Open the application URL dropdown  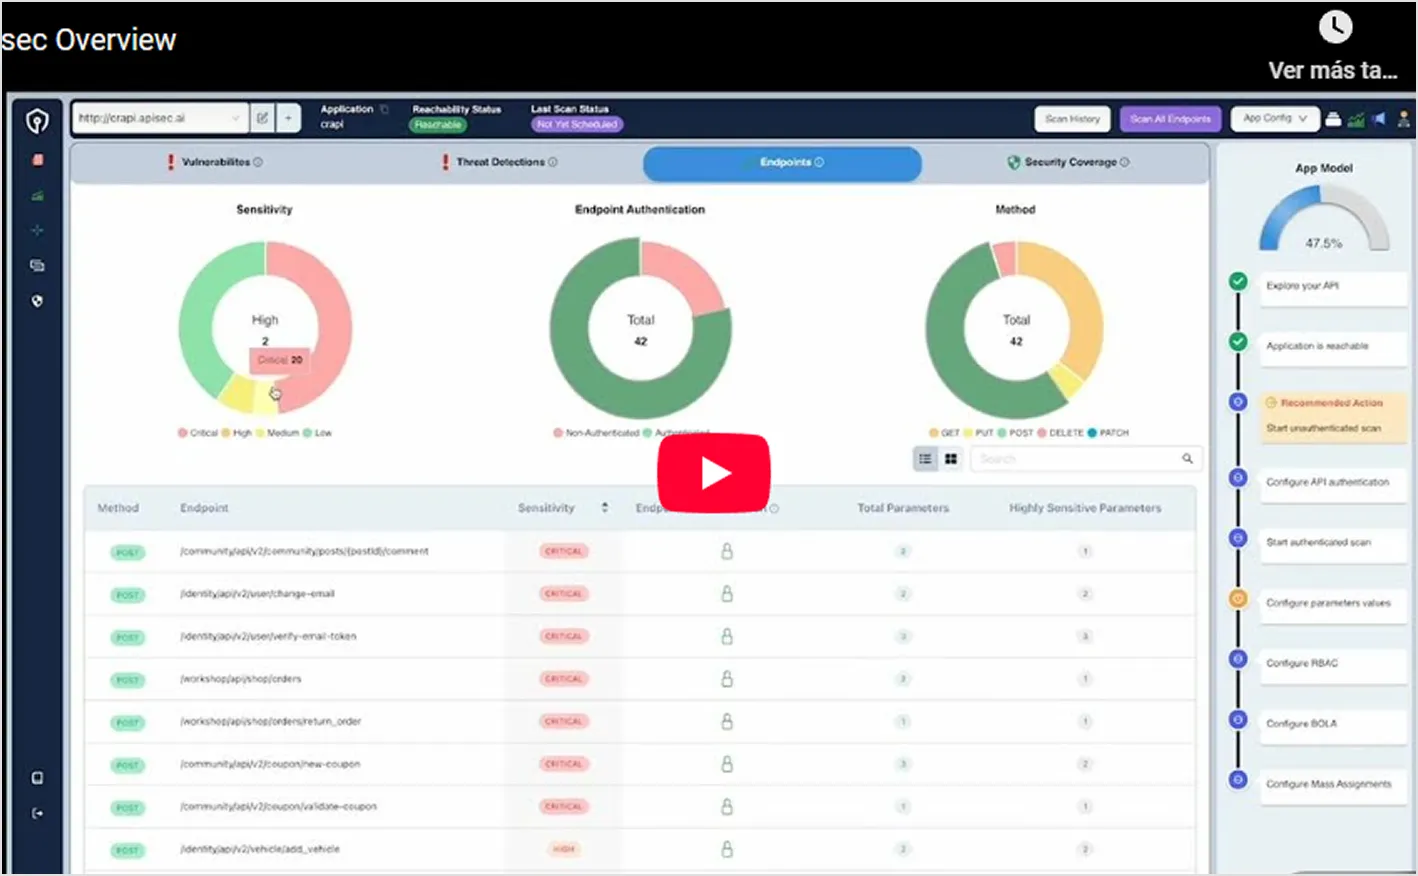(x=160, y=118)
